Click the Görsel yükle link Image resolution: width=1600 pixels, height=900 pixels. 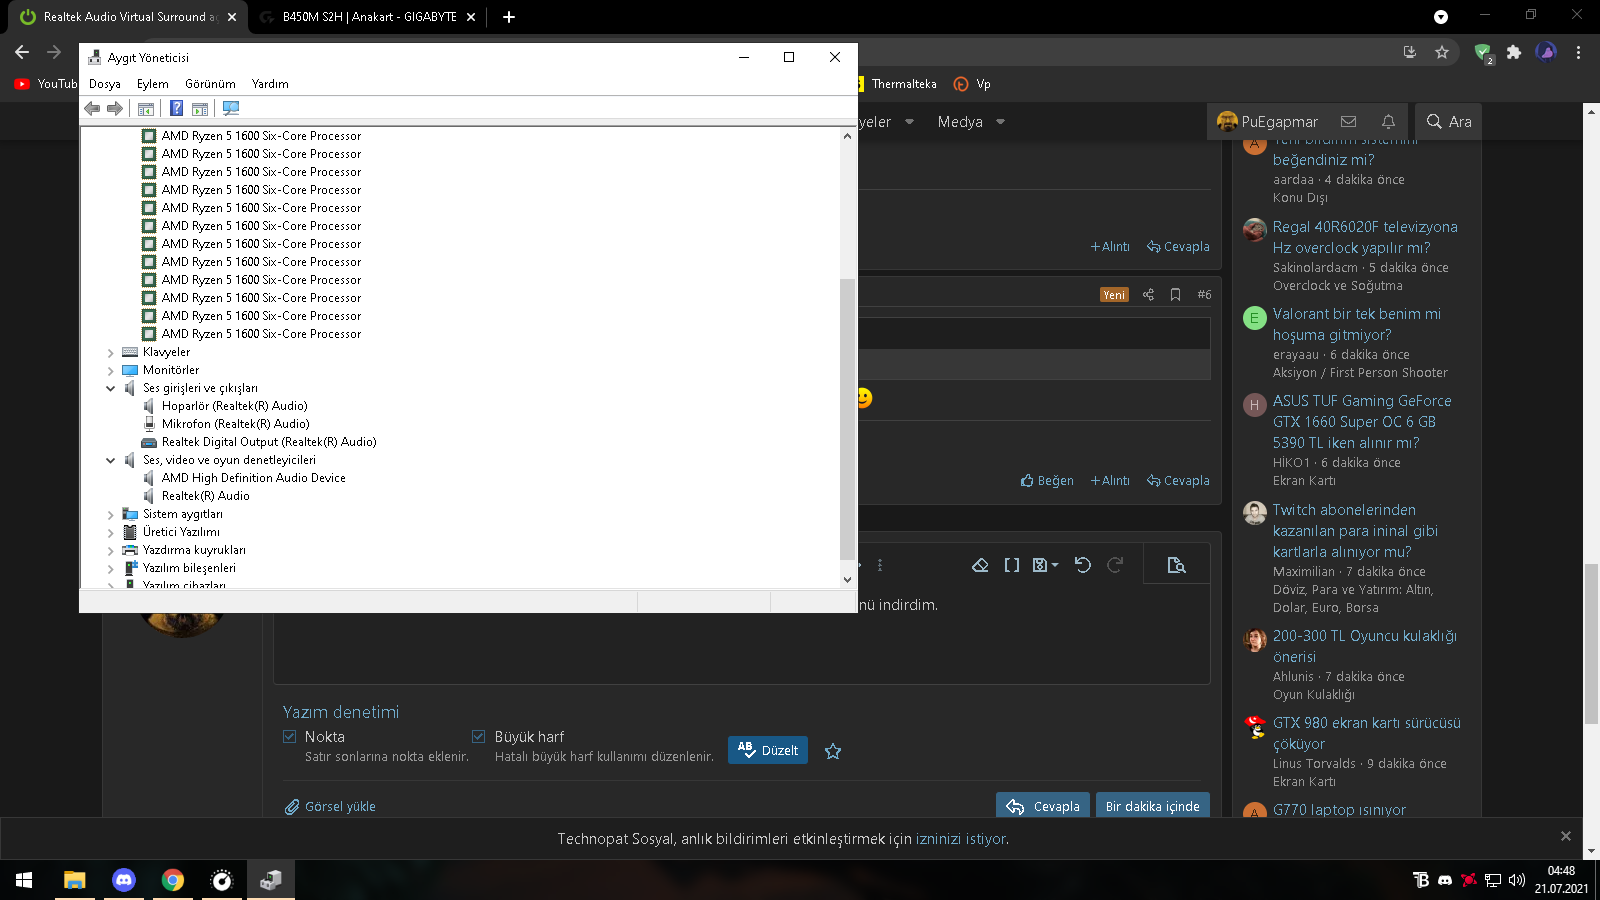[330, 807]
